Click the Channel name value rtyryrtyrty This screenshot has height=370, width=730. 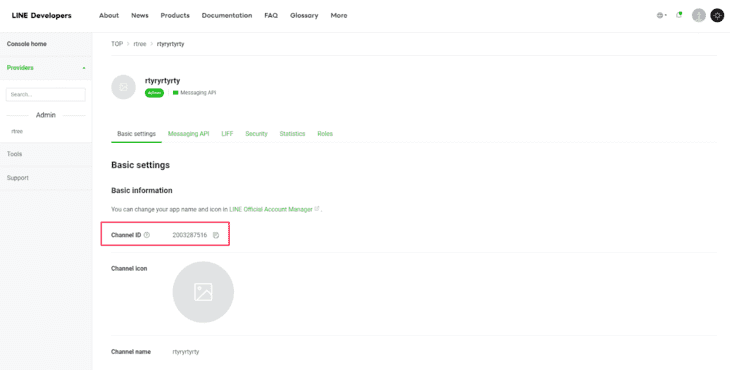[x=186, y=352]
